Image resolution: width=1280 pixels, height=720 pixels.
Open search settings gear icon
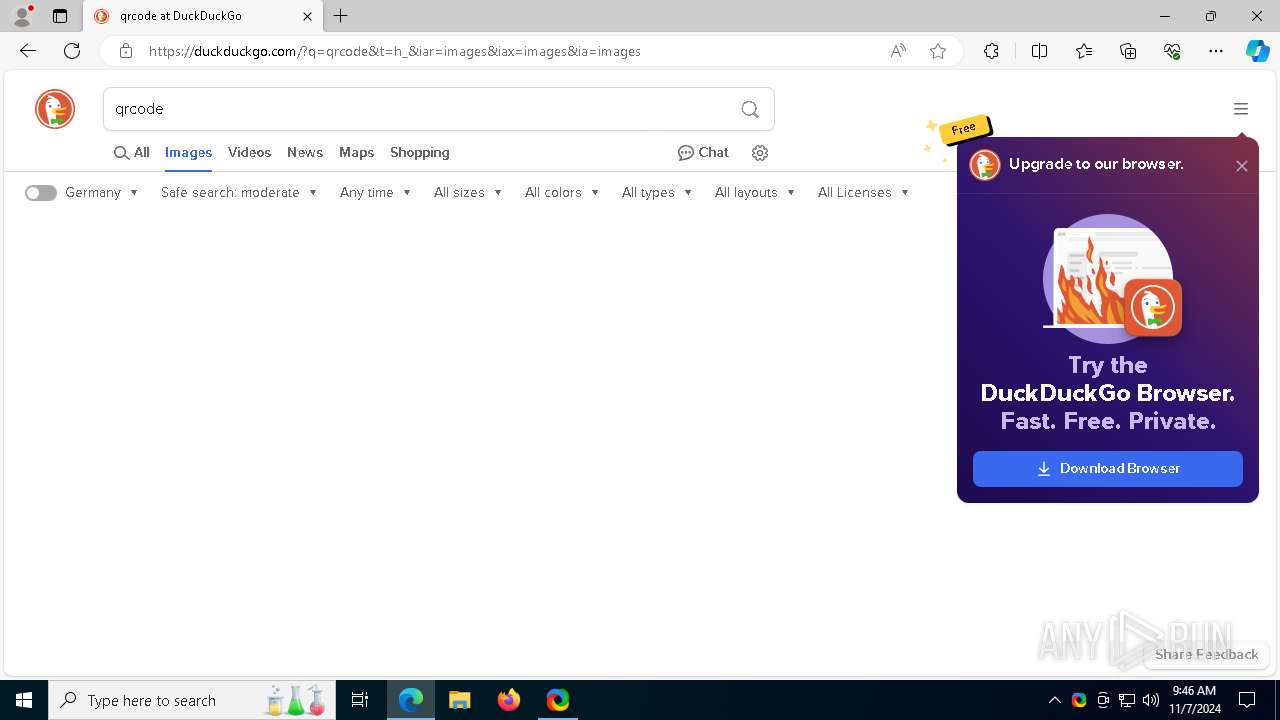[x=760, y=153]
